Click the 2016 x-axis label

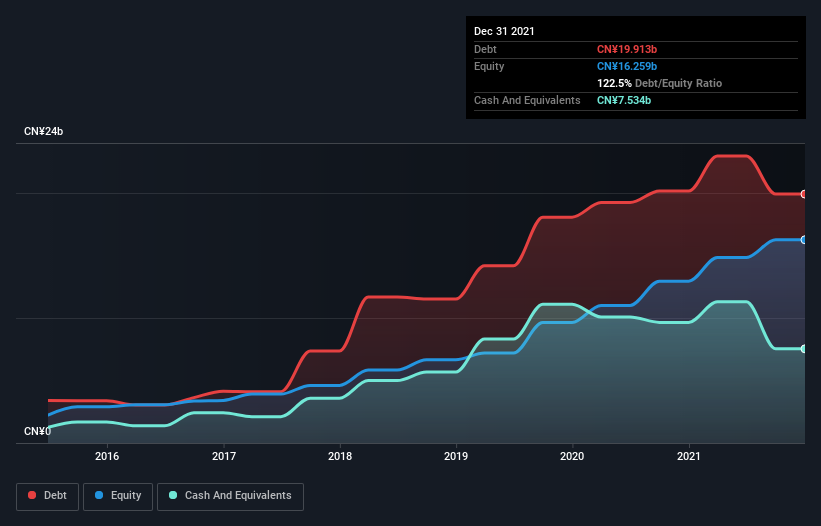coord(107,456)
